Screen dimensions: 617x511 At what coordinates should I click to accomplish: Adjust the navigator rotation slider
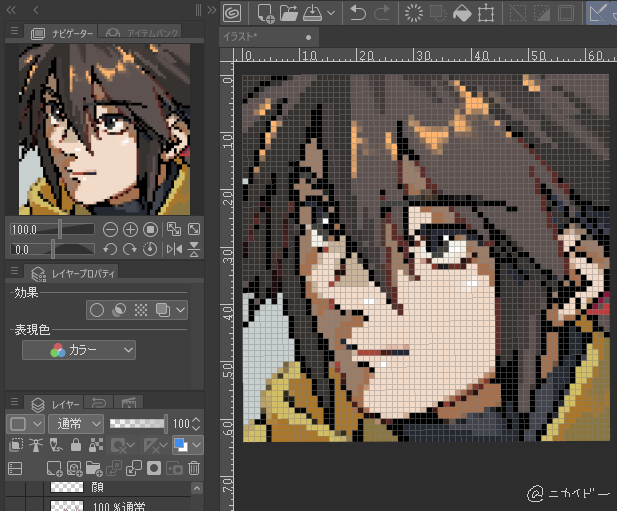click(x=53, y=249)
